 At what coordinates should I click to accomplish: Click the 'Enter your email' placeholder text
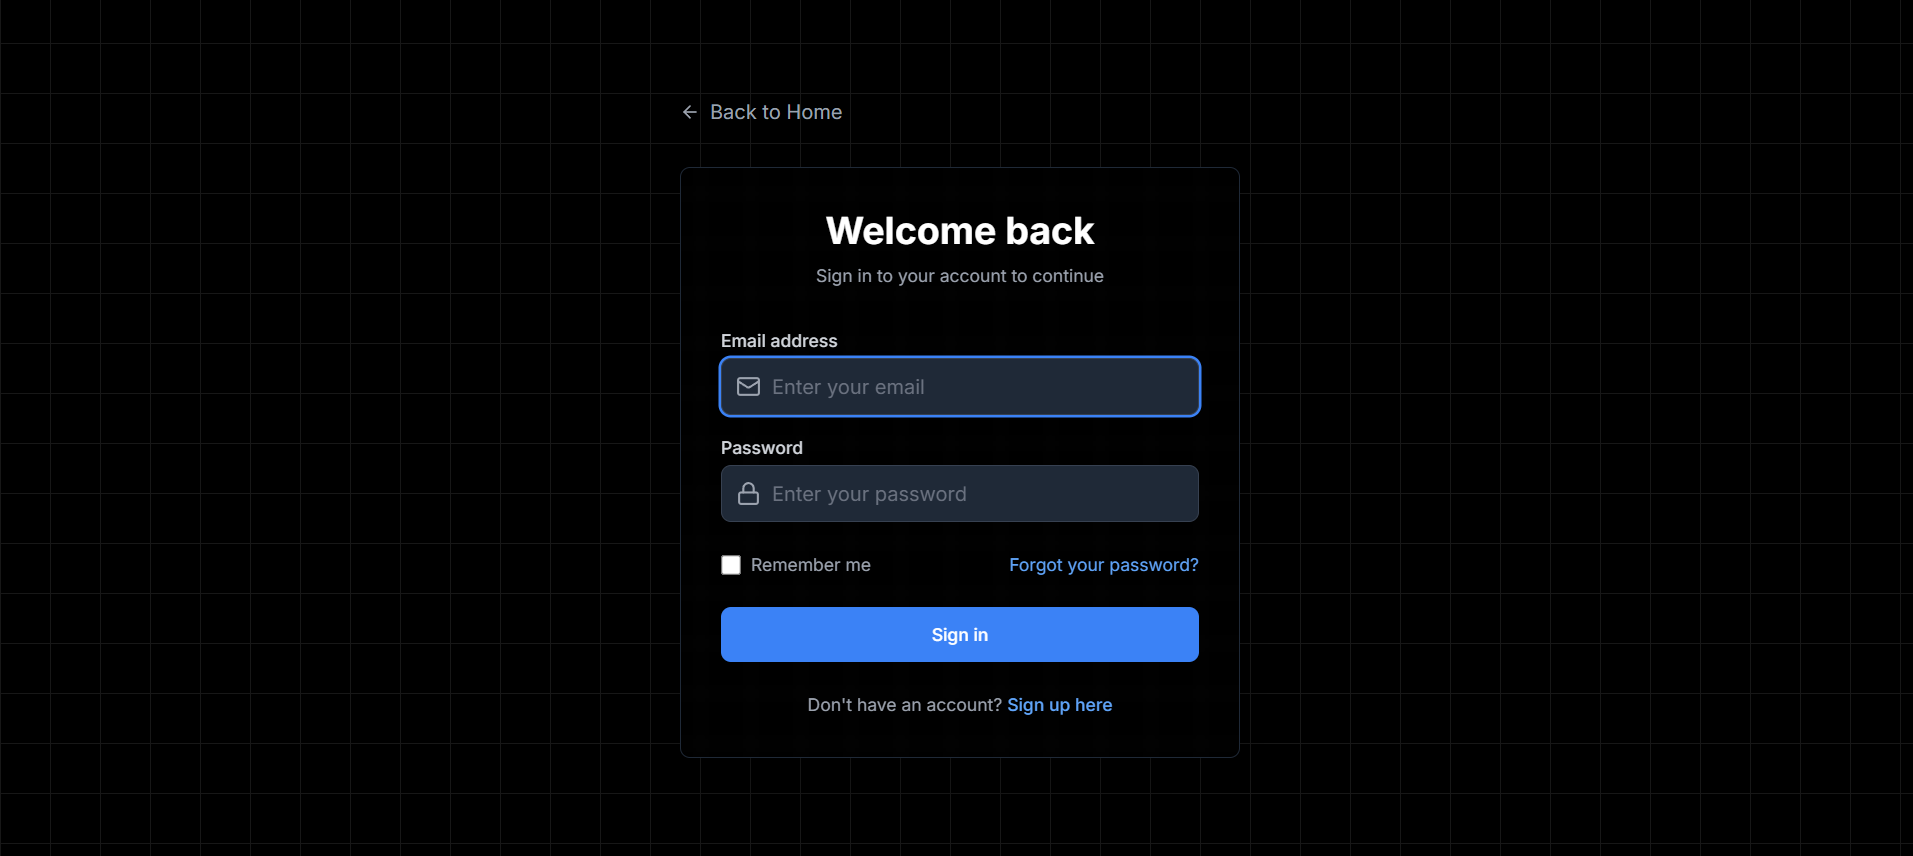tap(848, 387)
